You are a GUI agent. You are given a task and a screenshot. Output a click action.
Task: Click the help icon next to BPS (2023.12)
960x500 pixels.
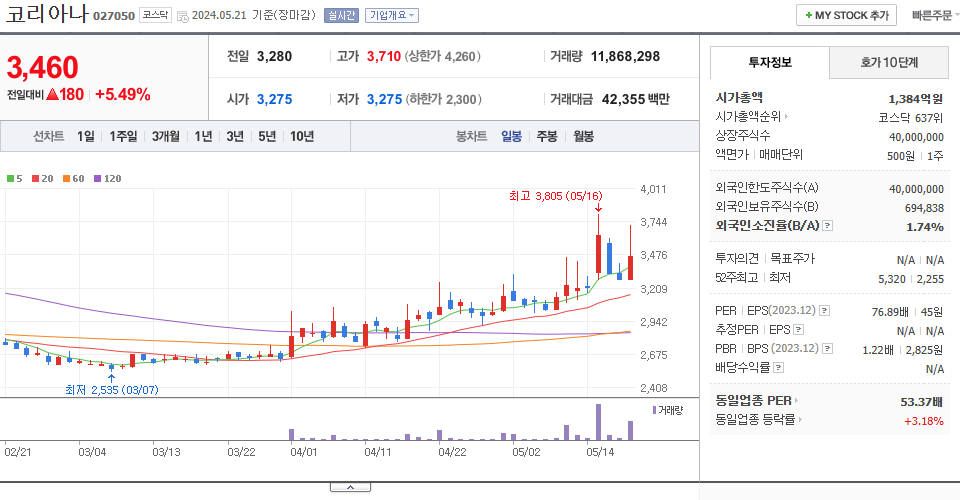point(827,349)
